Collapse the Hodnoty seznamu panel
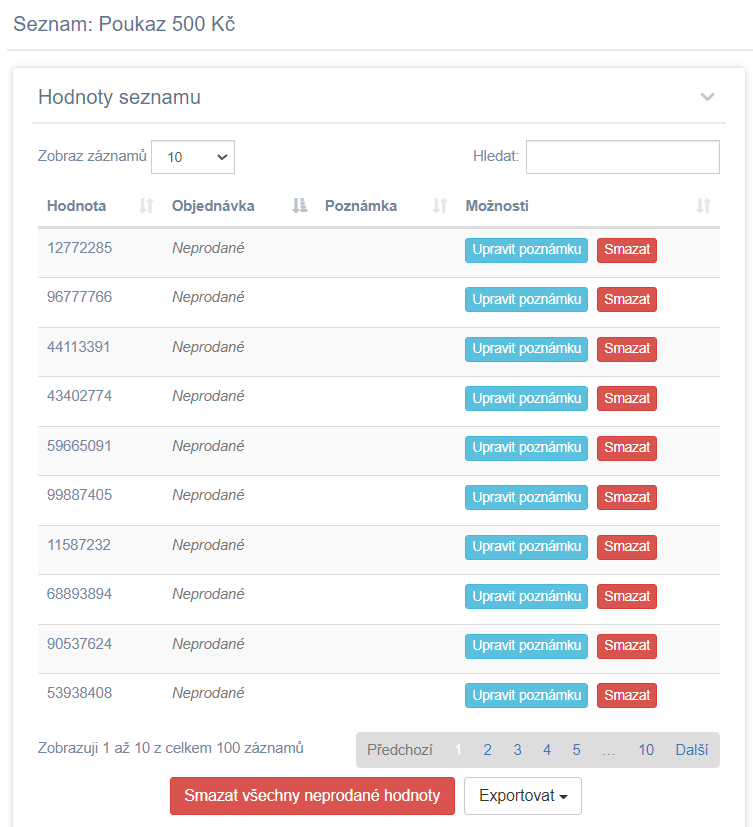 click(x=707, y=97)
